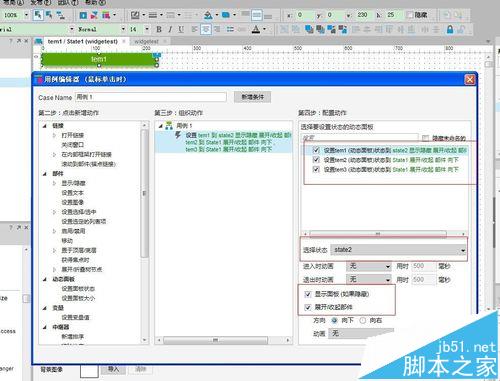Screen dimensions: 500x381
Task: Click the line width toolbar icon
Action: click(153, 15)
